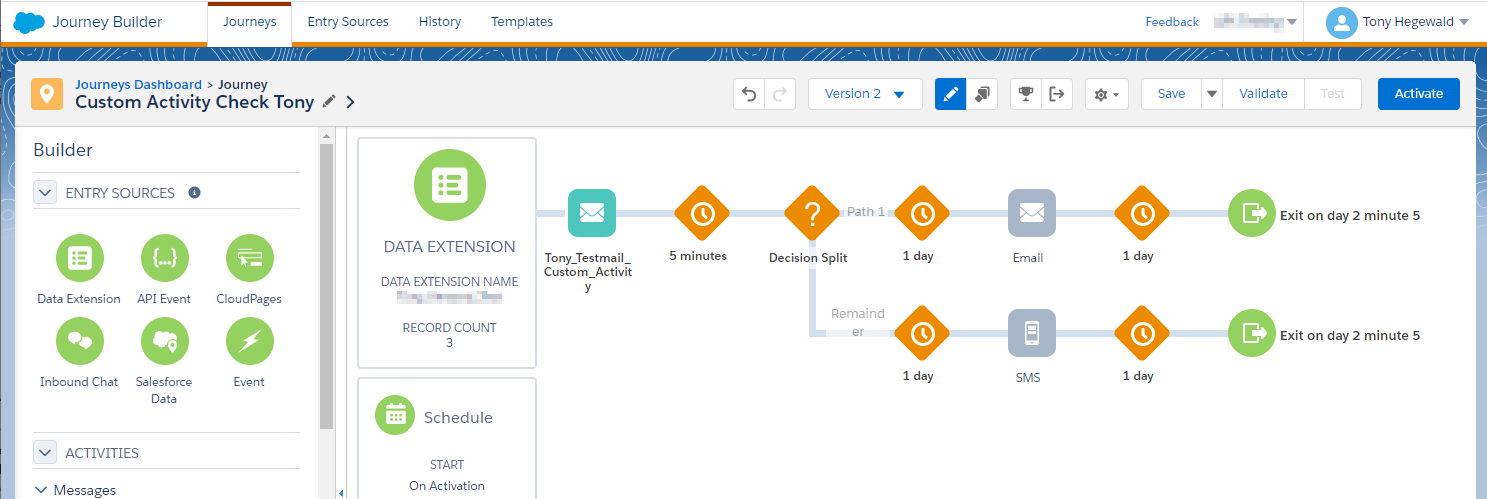Image resolution: width=1487 pixels, height=499 pixels.
Task: Collapse the Messages group chevron
Action: pyautogui.click(x=41, y=490)
